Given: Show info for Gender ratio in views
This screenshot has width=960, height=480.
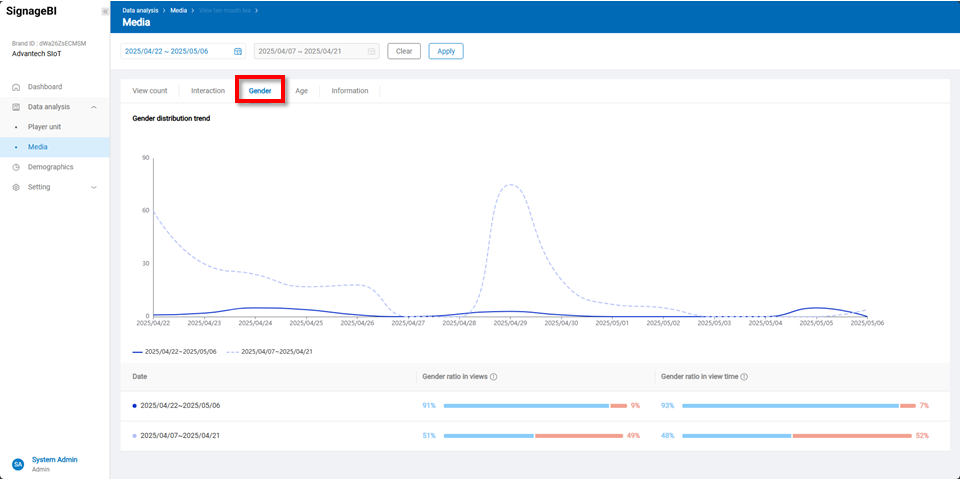Looking at the screenshot, I should click(495, 377).
